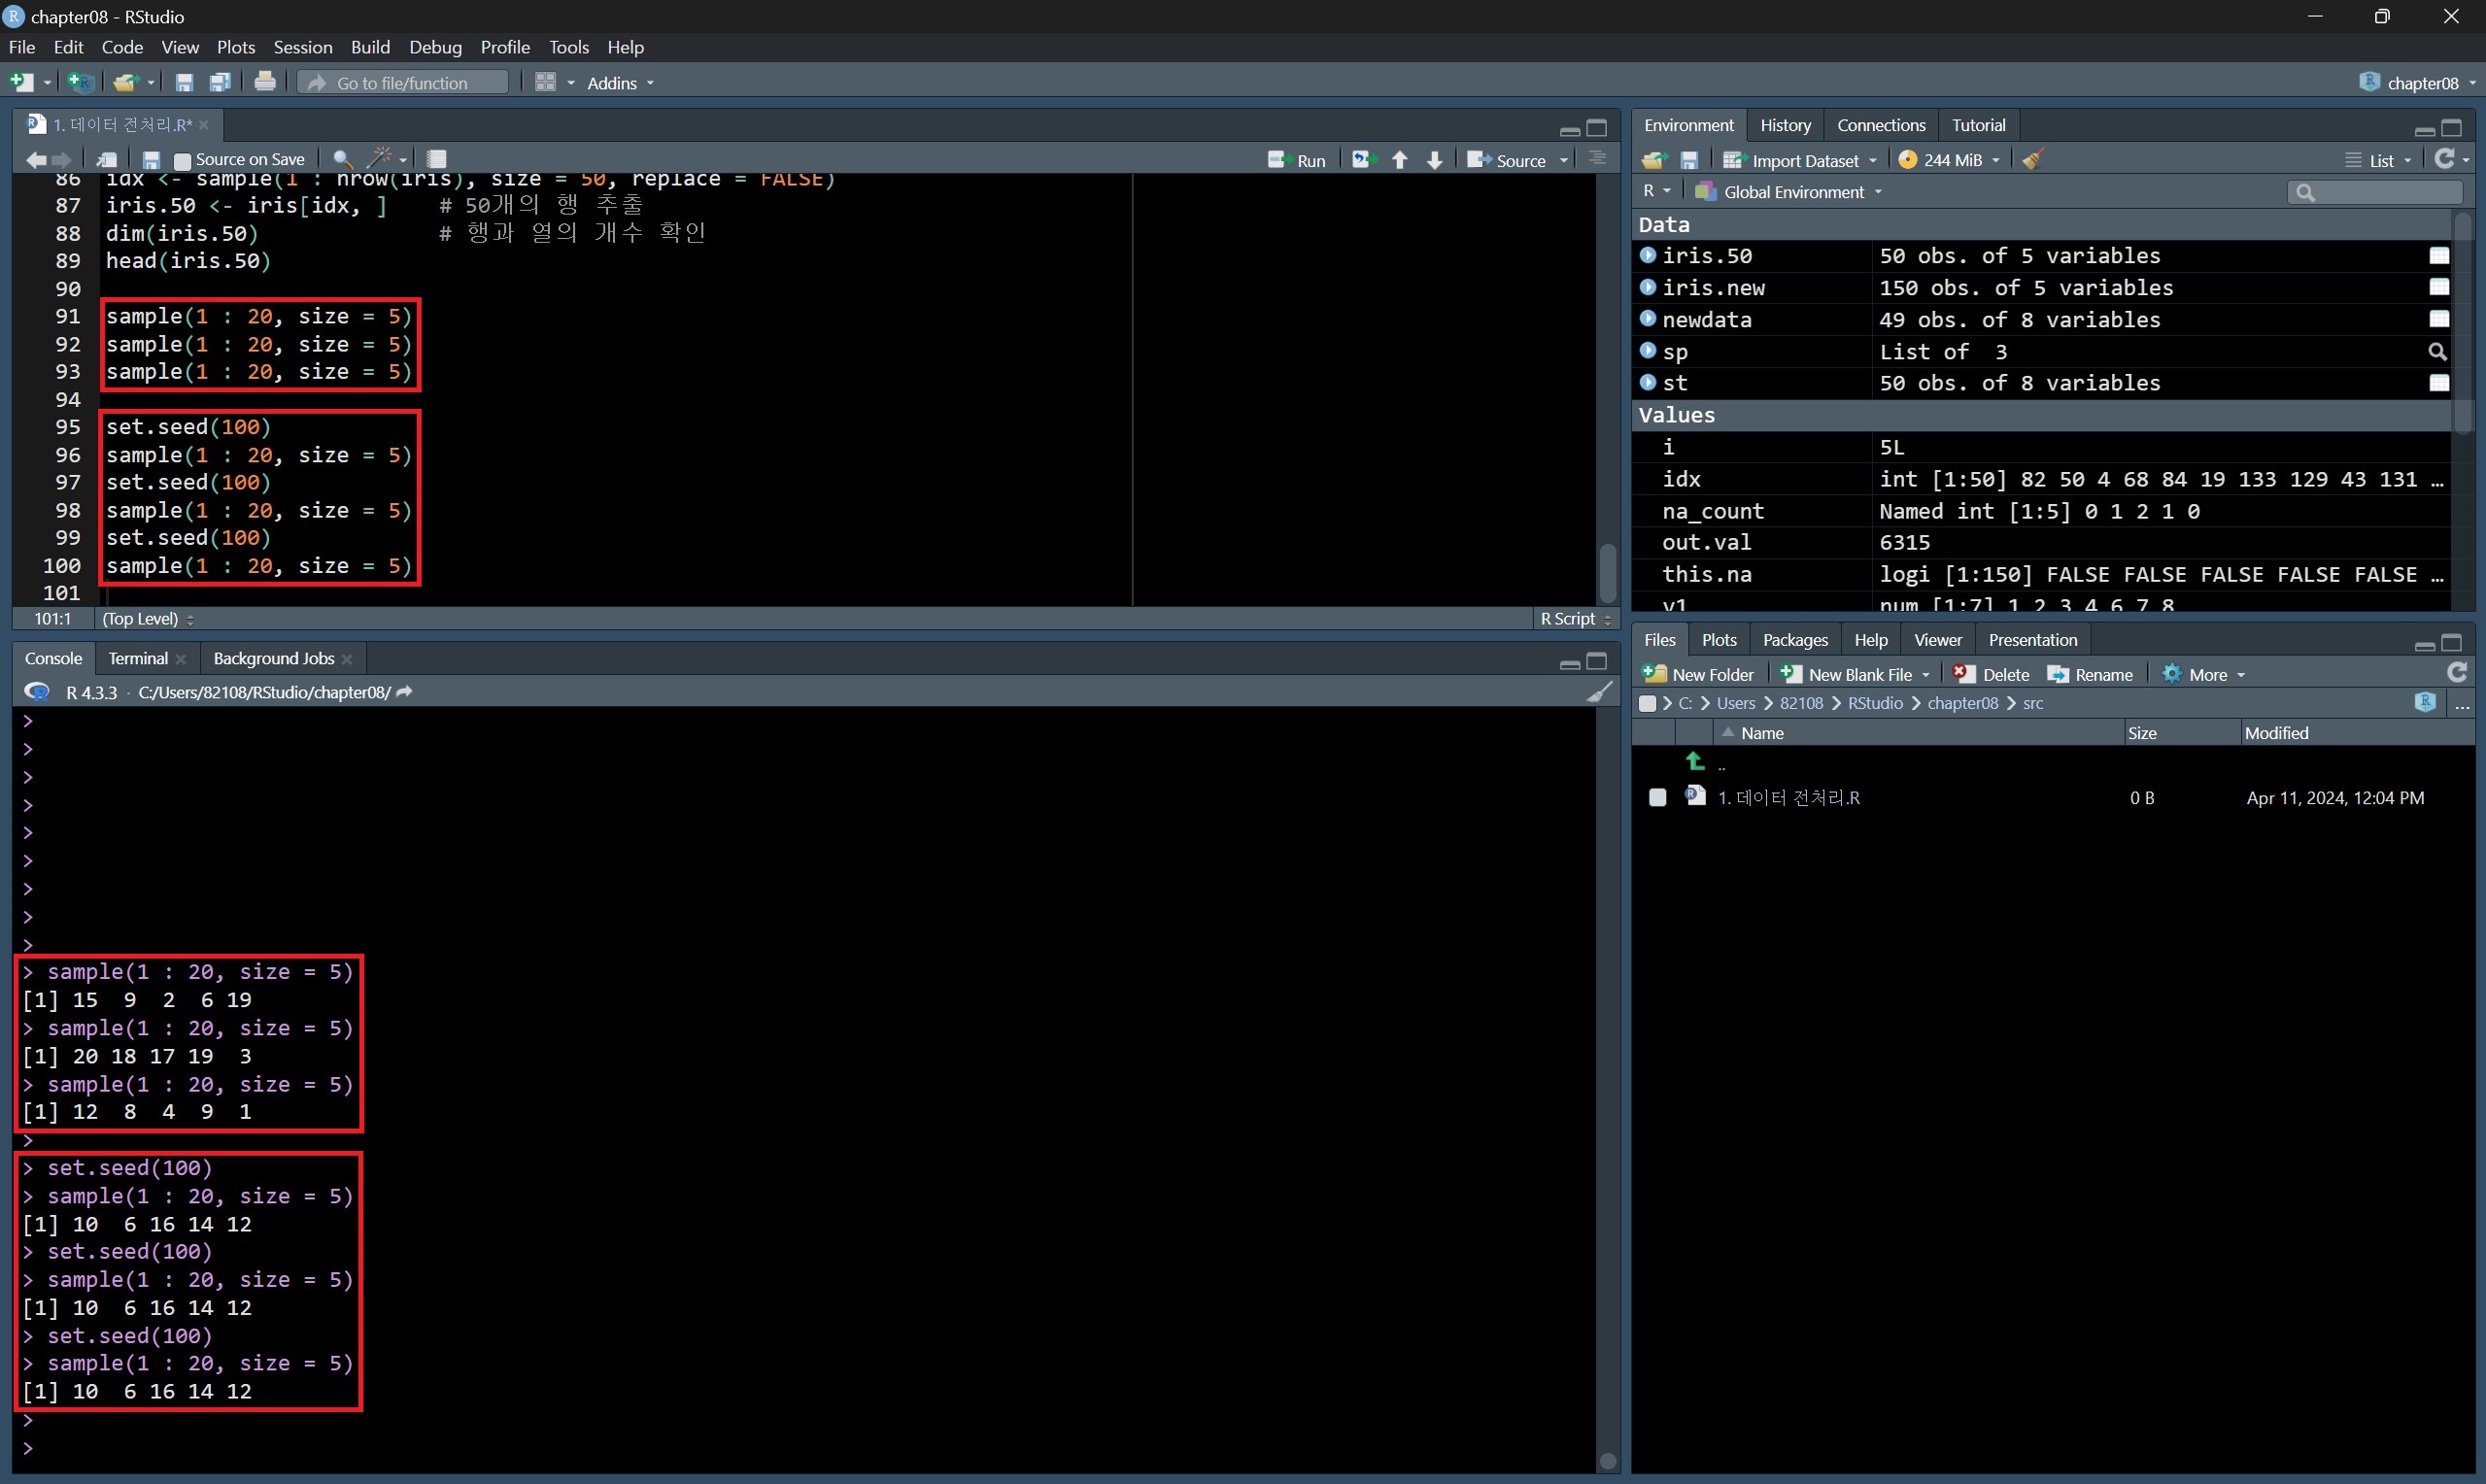View the iris.50 data table icon

(x=2439, y=256)
